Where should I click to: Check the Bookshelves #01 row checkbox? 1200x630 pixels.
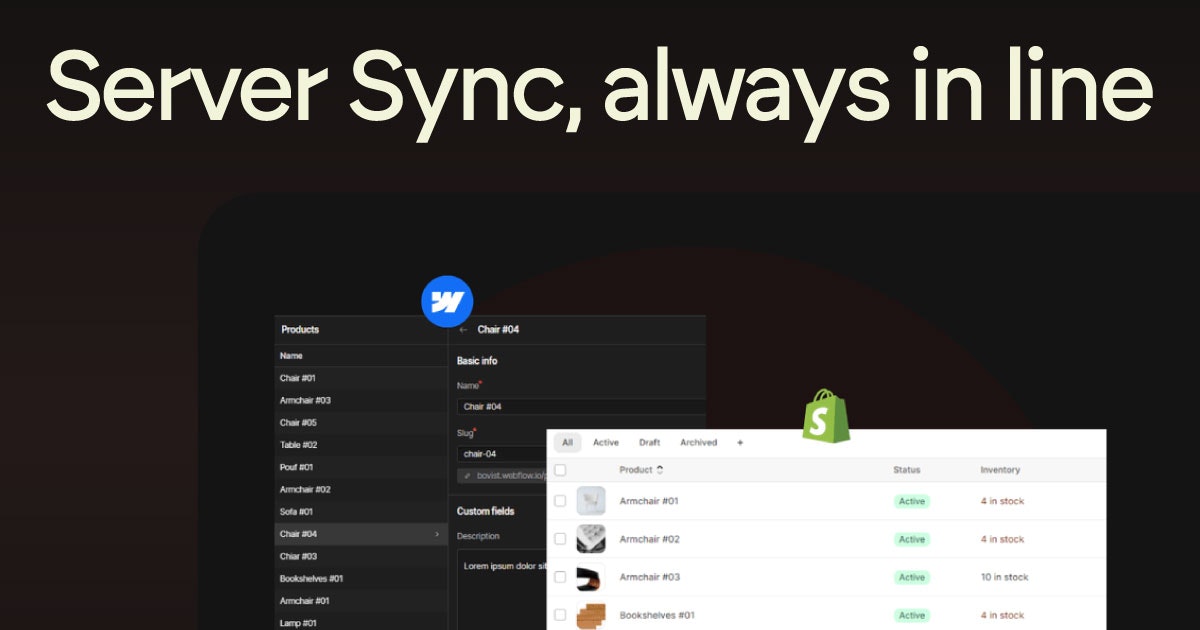(560, 615)
